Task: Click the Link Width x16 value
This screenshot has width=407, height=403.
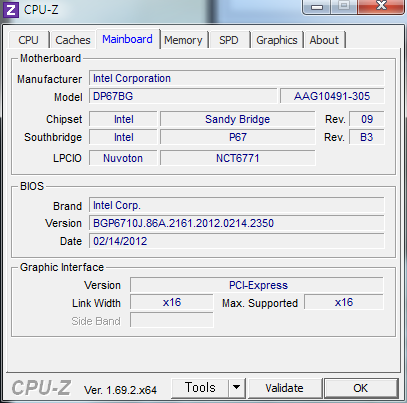Action: [x=172, y=302]
